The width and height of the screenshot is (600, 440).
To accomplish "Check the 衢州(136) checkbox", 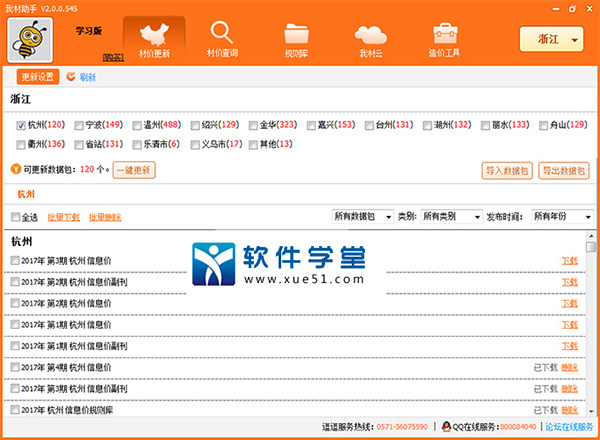I will pos(21,145).
